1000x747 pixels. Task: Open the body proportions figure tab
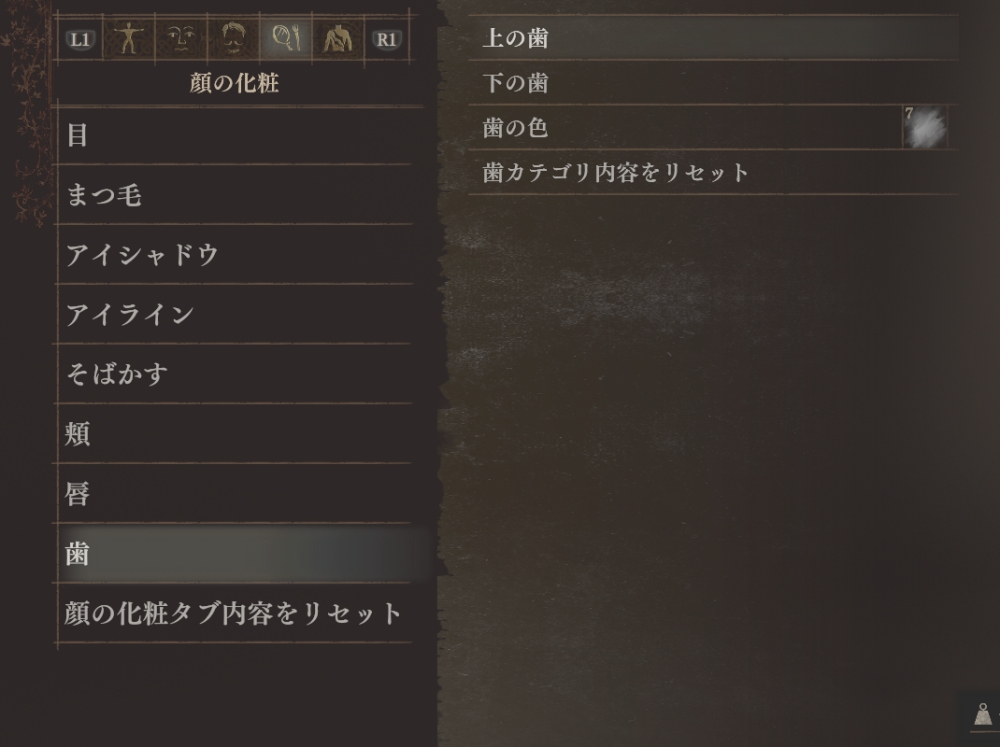click(x=129, y=39)
